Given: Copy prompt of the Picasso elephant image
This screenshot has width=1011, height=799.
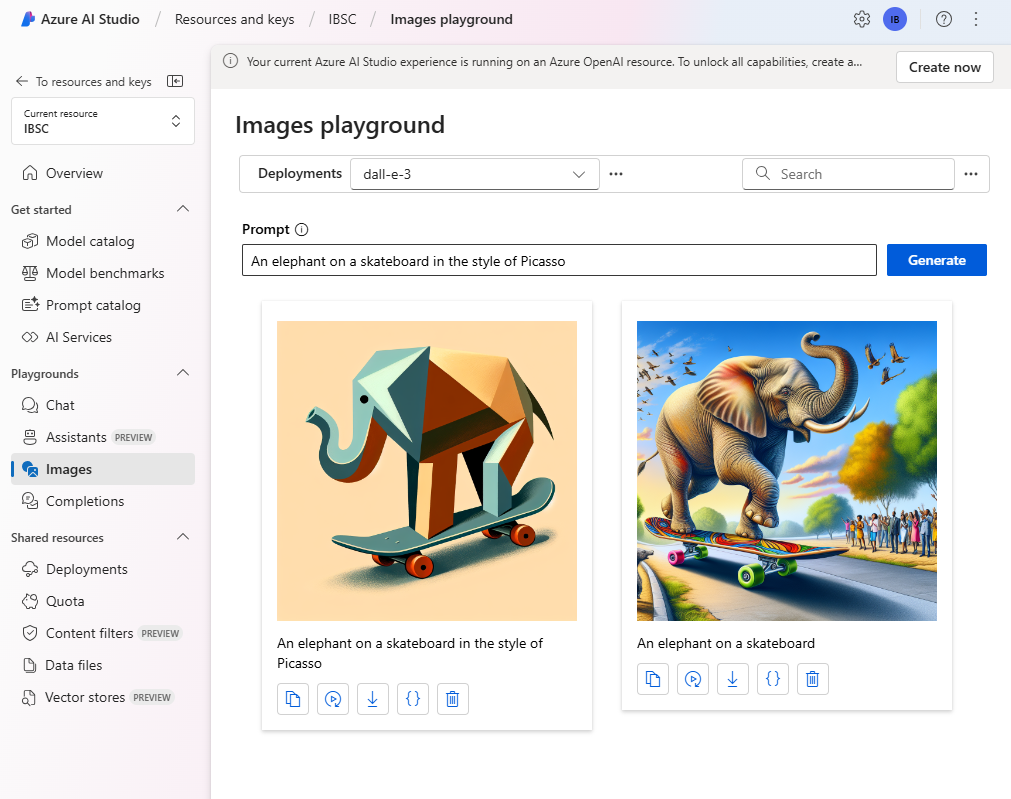Looking at the screenshot, I should tap(293, 699).
